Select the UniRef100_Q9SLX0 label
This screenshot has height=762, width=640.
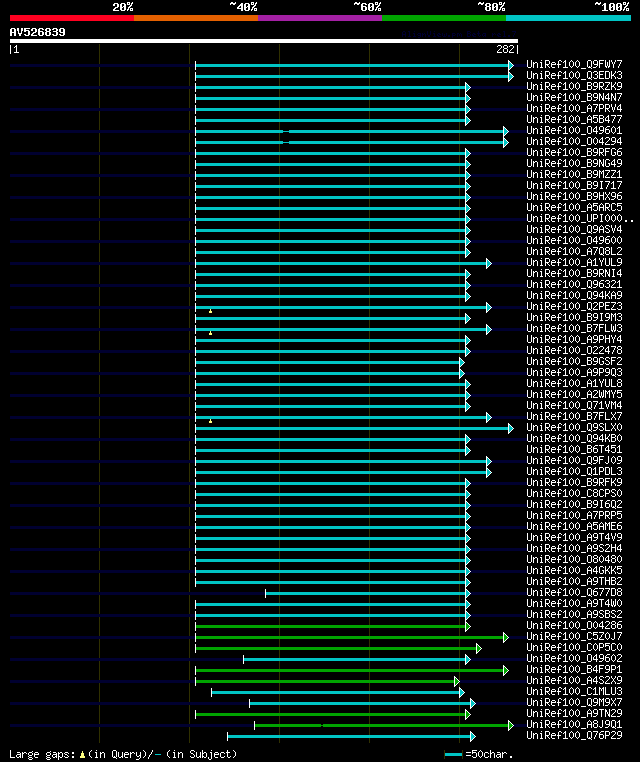click(x=574, y=427)
